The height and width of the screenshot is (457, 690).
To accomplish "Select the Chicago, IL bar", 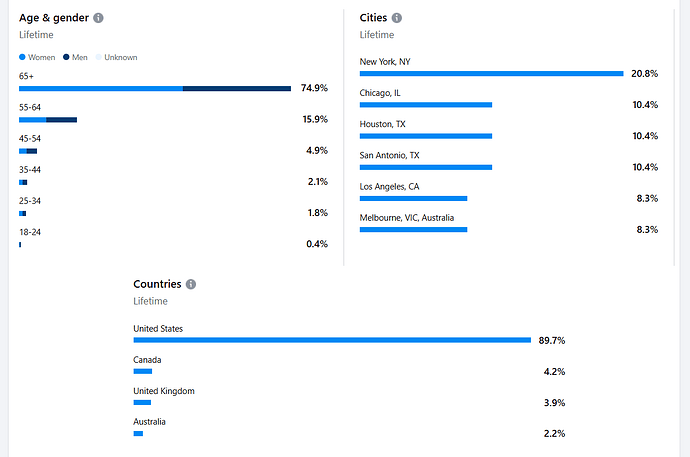I will pos(426,104).
